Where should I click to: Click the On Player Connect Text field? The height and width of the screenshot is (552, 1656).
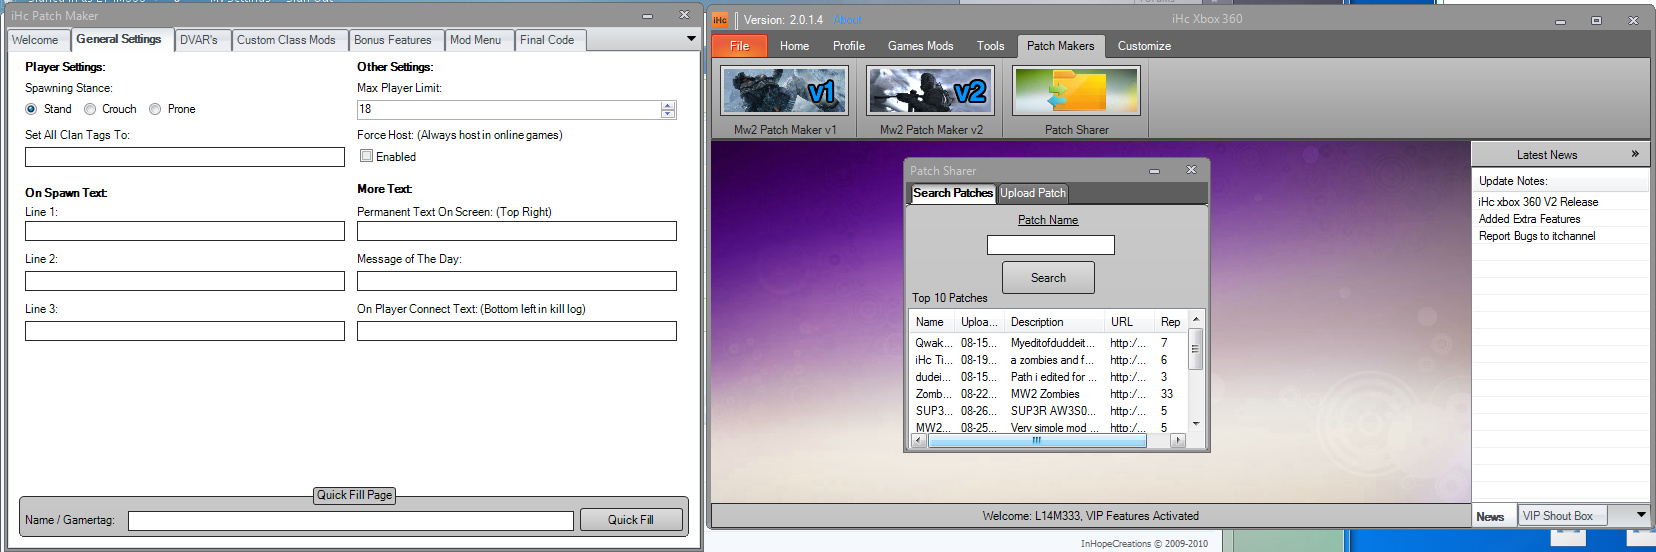pos(517,331)
